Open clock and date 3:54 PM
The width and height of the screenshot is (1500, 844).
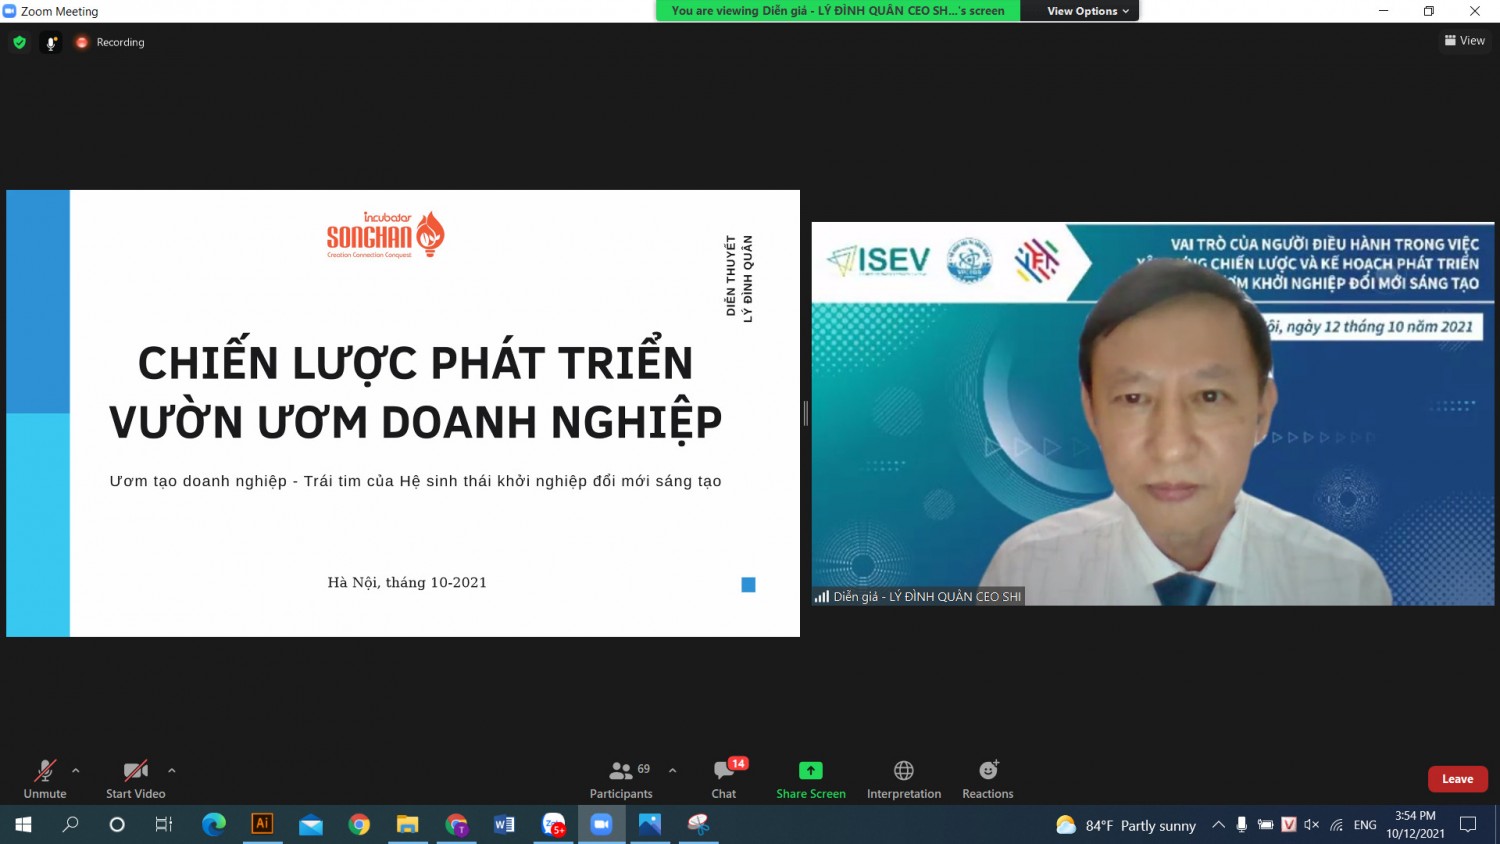pyautogui.click(x=1415, y=825)
